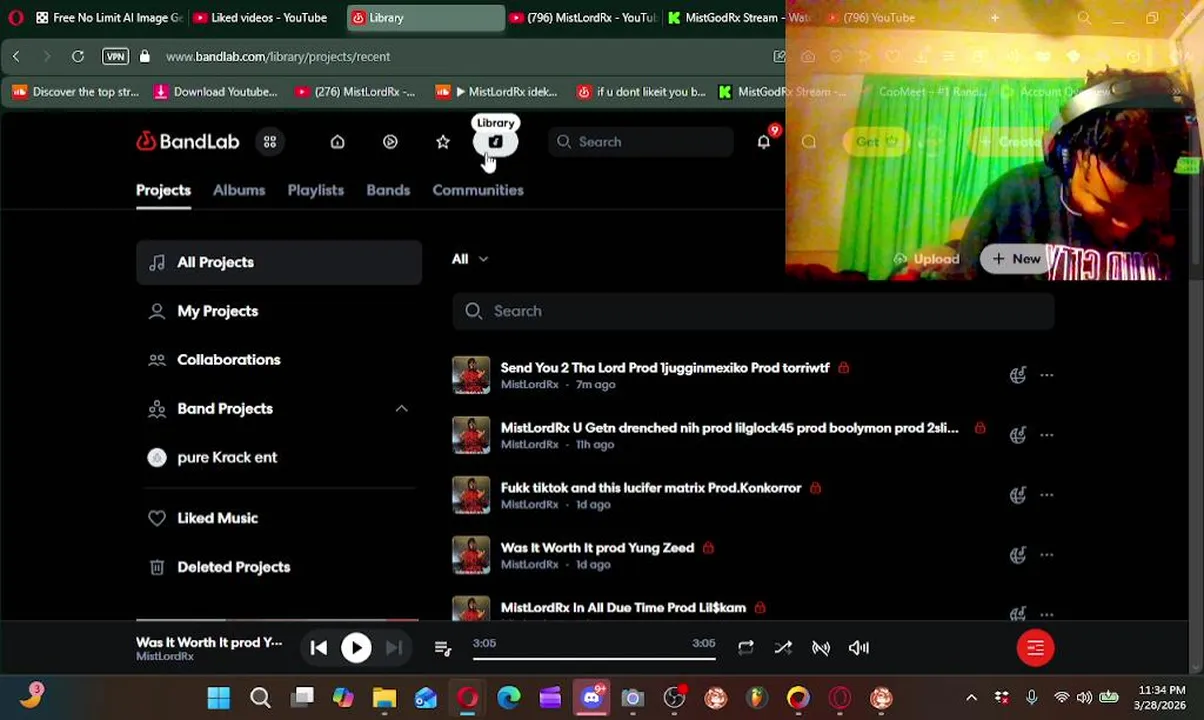This screenshot has width=1204, height=720.
Task: Click the player progress bar
Action: tap(594, 658)
